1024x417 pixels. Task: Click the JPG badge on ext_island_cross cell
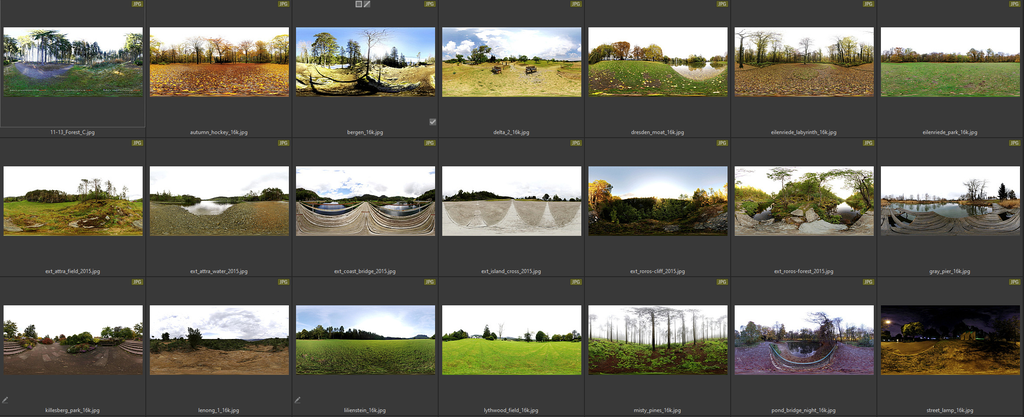coord(576,143)
